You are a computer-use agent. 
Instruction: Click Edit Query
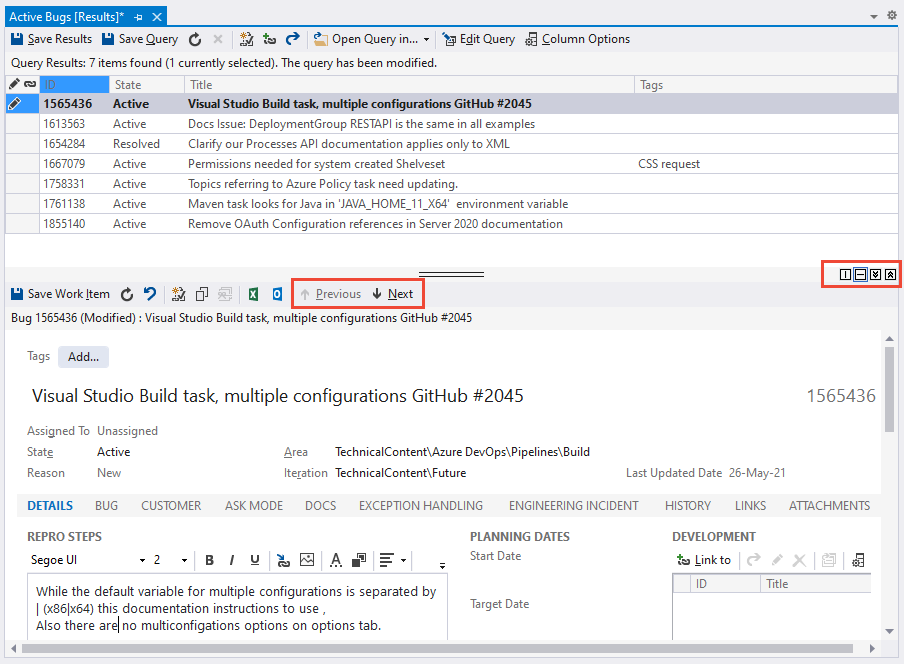pyautogui.click(x=478, y=39)
